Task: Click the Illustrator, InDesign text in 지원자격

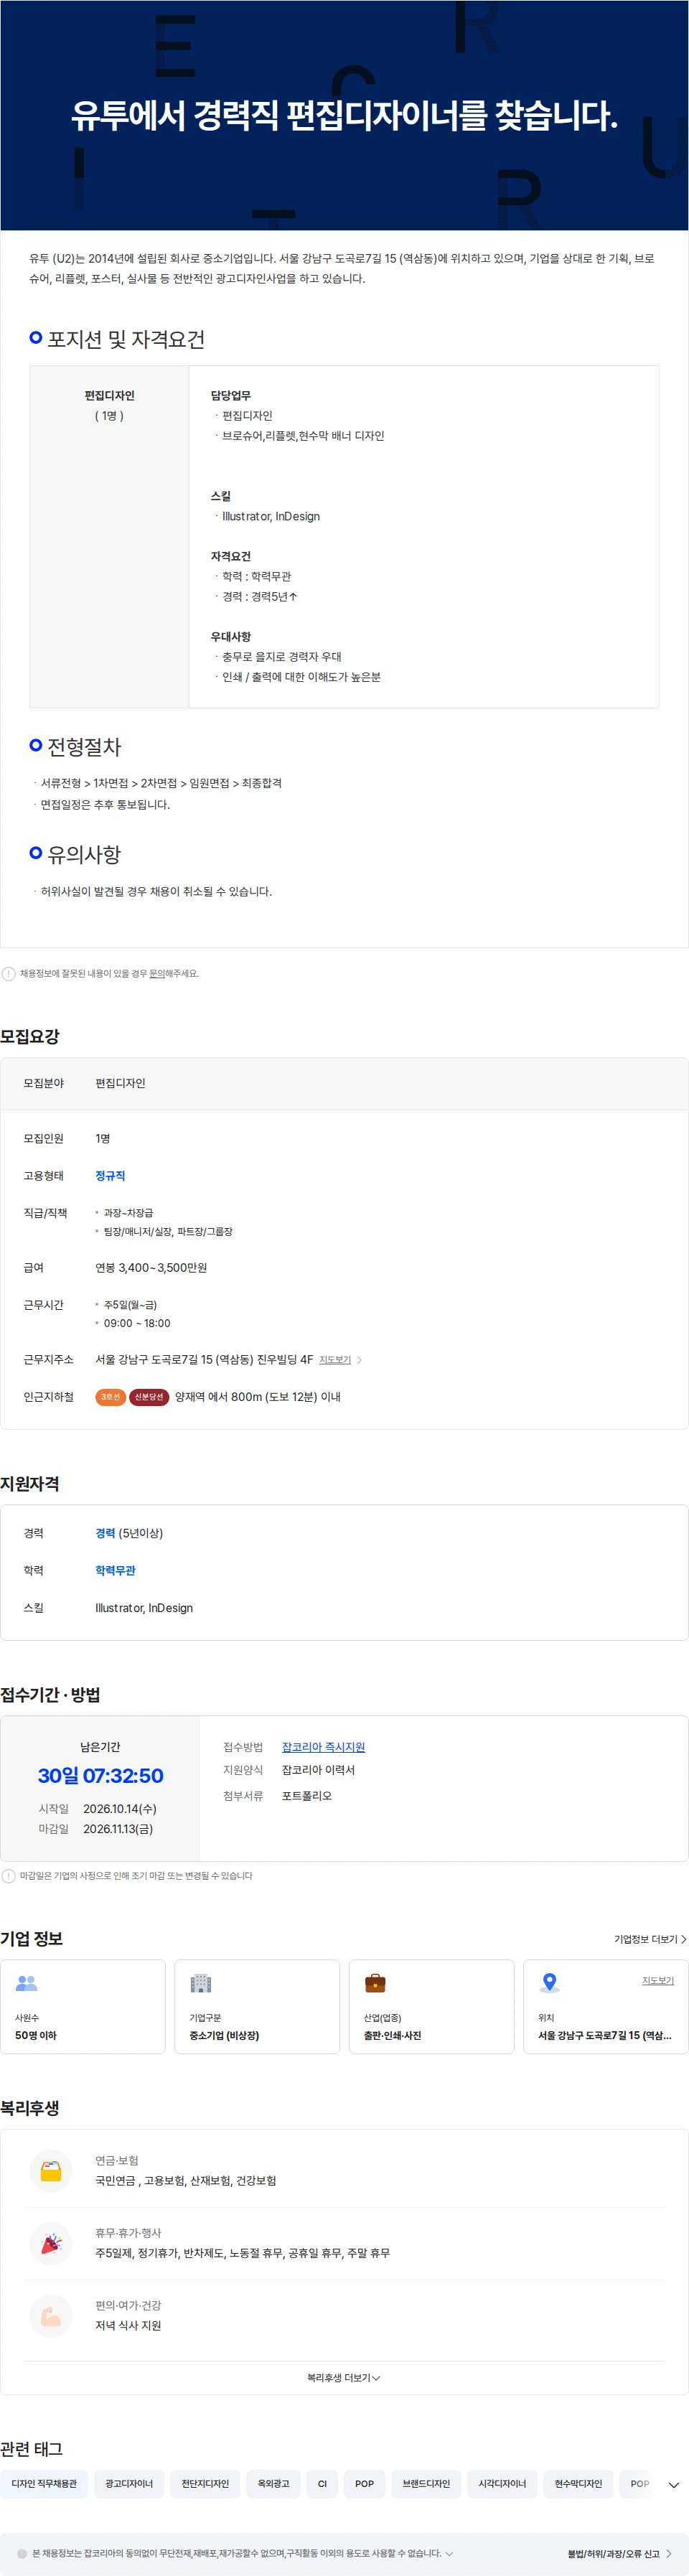Action: (x=144, y=1608)
